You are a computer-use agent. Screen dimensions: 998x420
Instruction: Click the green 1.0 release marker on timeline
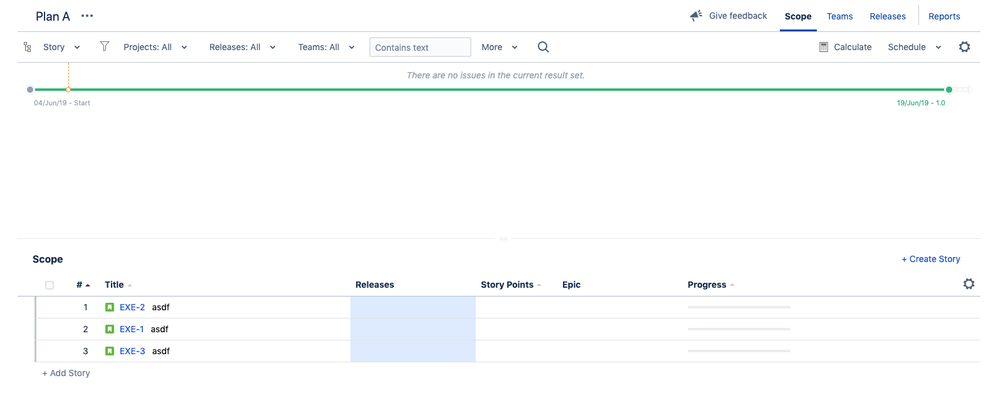[949, 90]
